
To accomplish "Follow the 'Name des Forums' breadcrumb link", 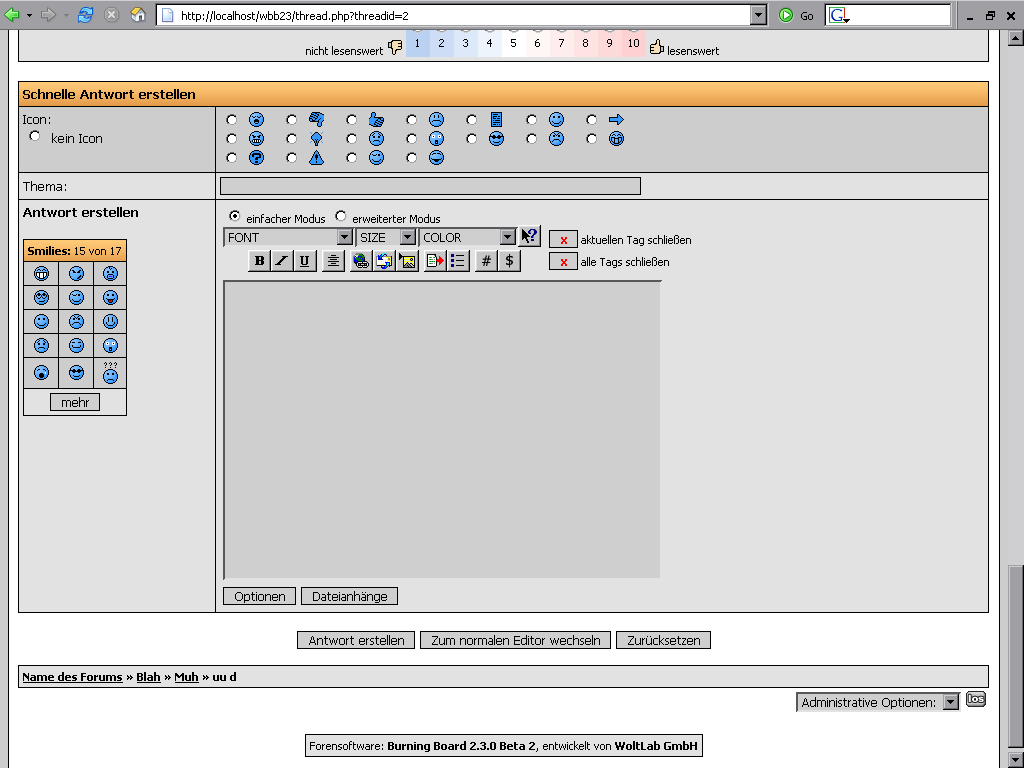I will [72, 677].
